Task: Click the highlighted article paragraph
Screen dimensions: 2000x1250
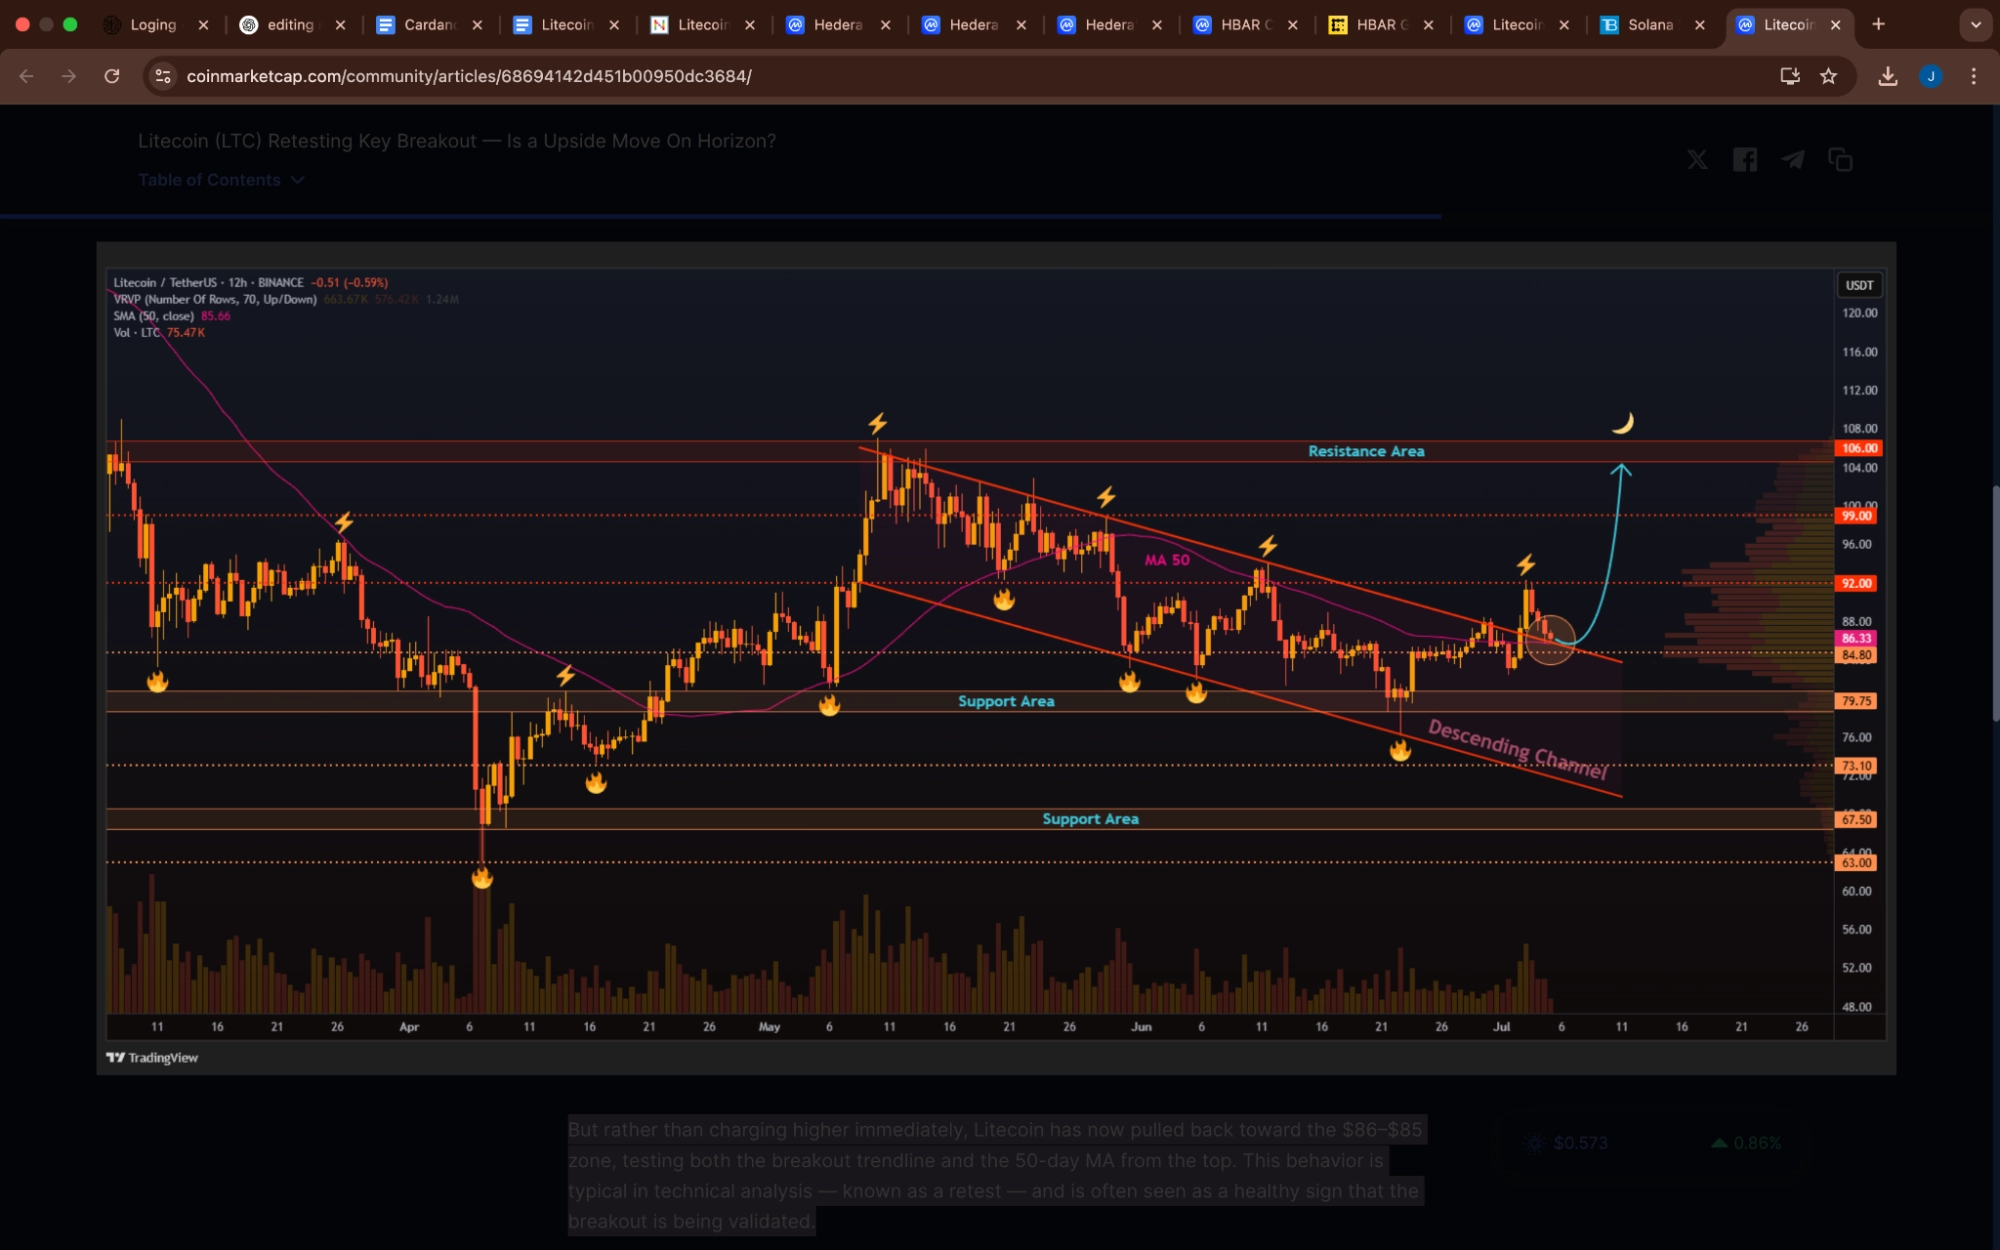Action: pos(996,1175)
